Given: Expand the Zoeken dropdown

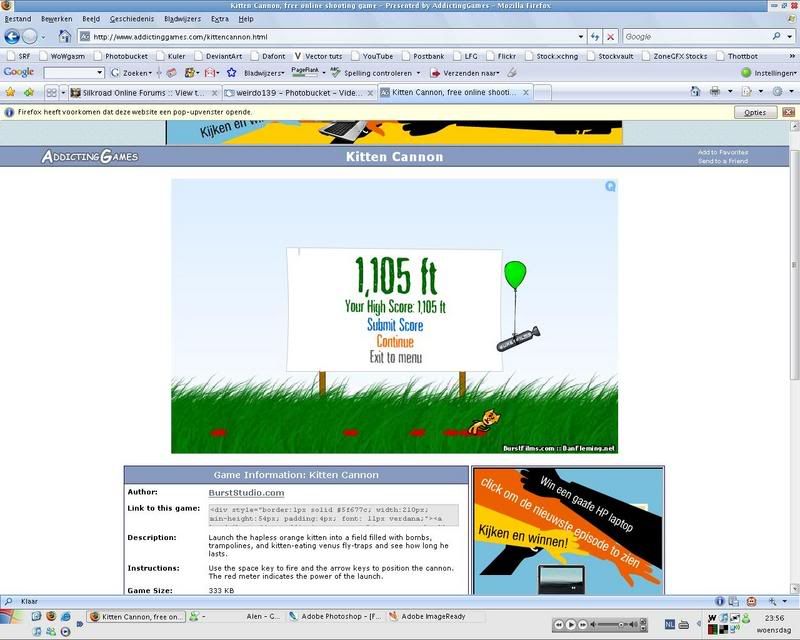Looking at the screenshot, I should pyautogui.click(x=150, y=73).
